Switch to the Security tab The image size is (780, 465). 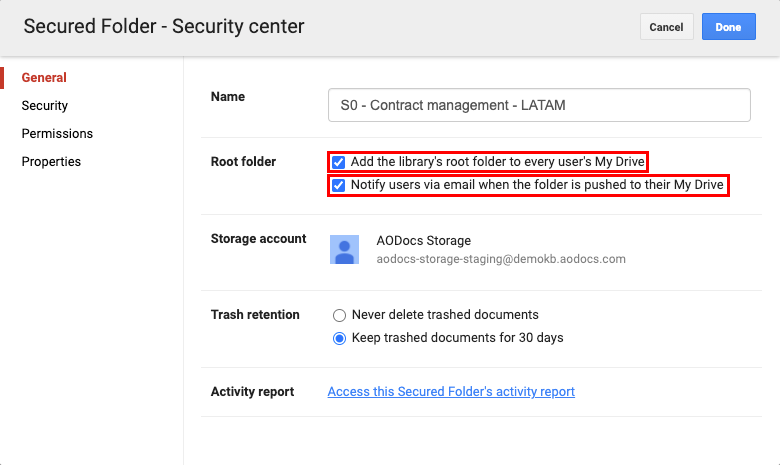pos(44,105)
